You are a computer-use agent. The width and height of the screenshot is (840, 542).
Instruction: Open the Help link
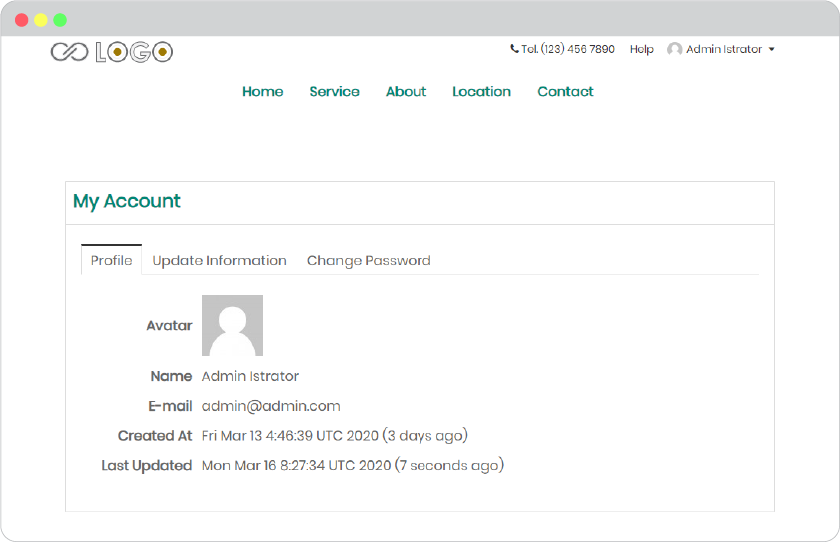coord(641,49)
